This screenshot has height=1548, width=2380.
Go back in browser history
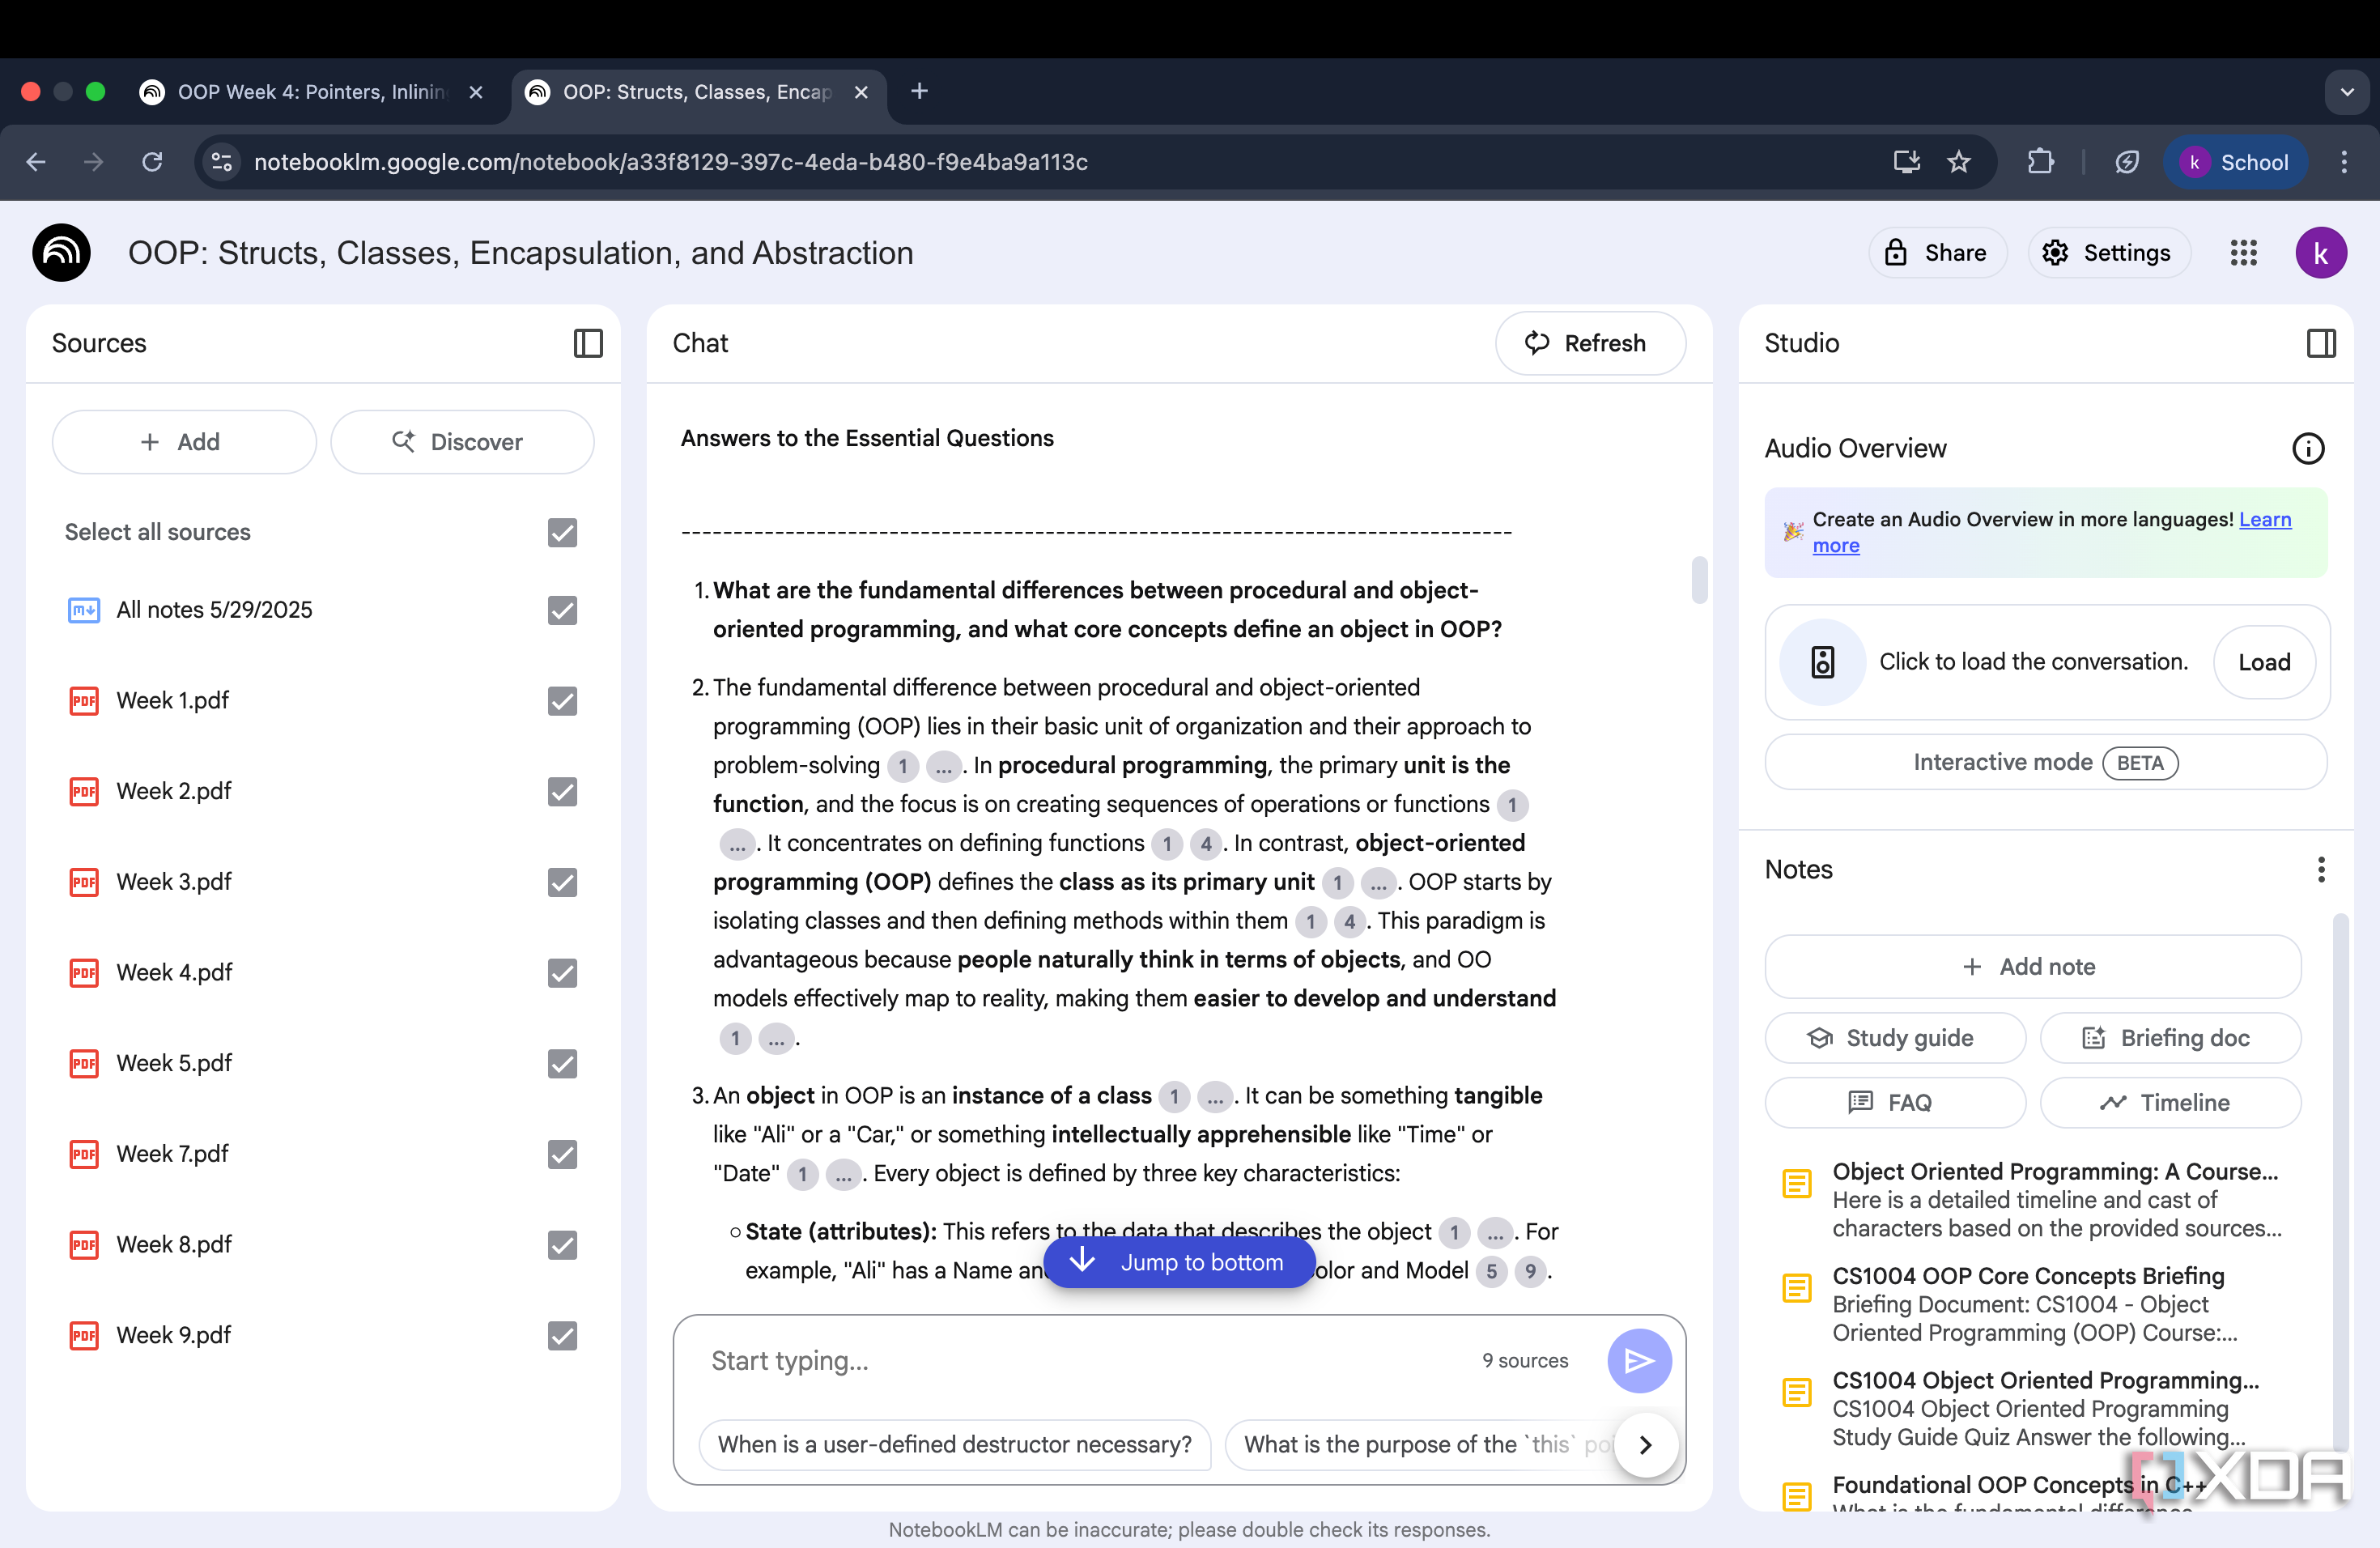tap(36, 162)
